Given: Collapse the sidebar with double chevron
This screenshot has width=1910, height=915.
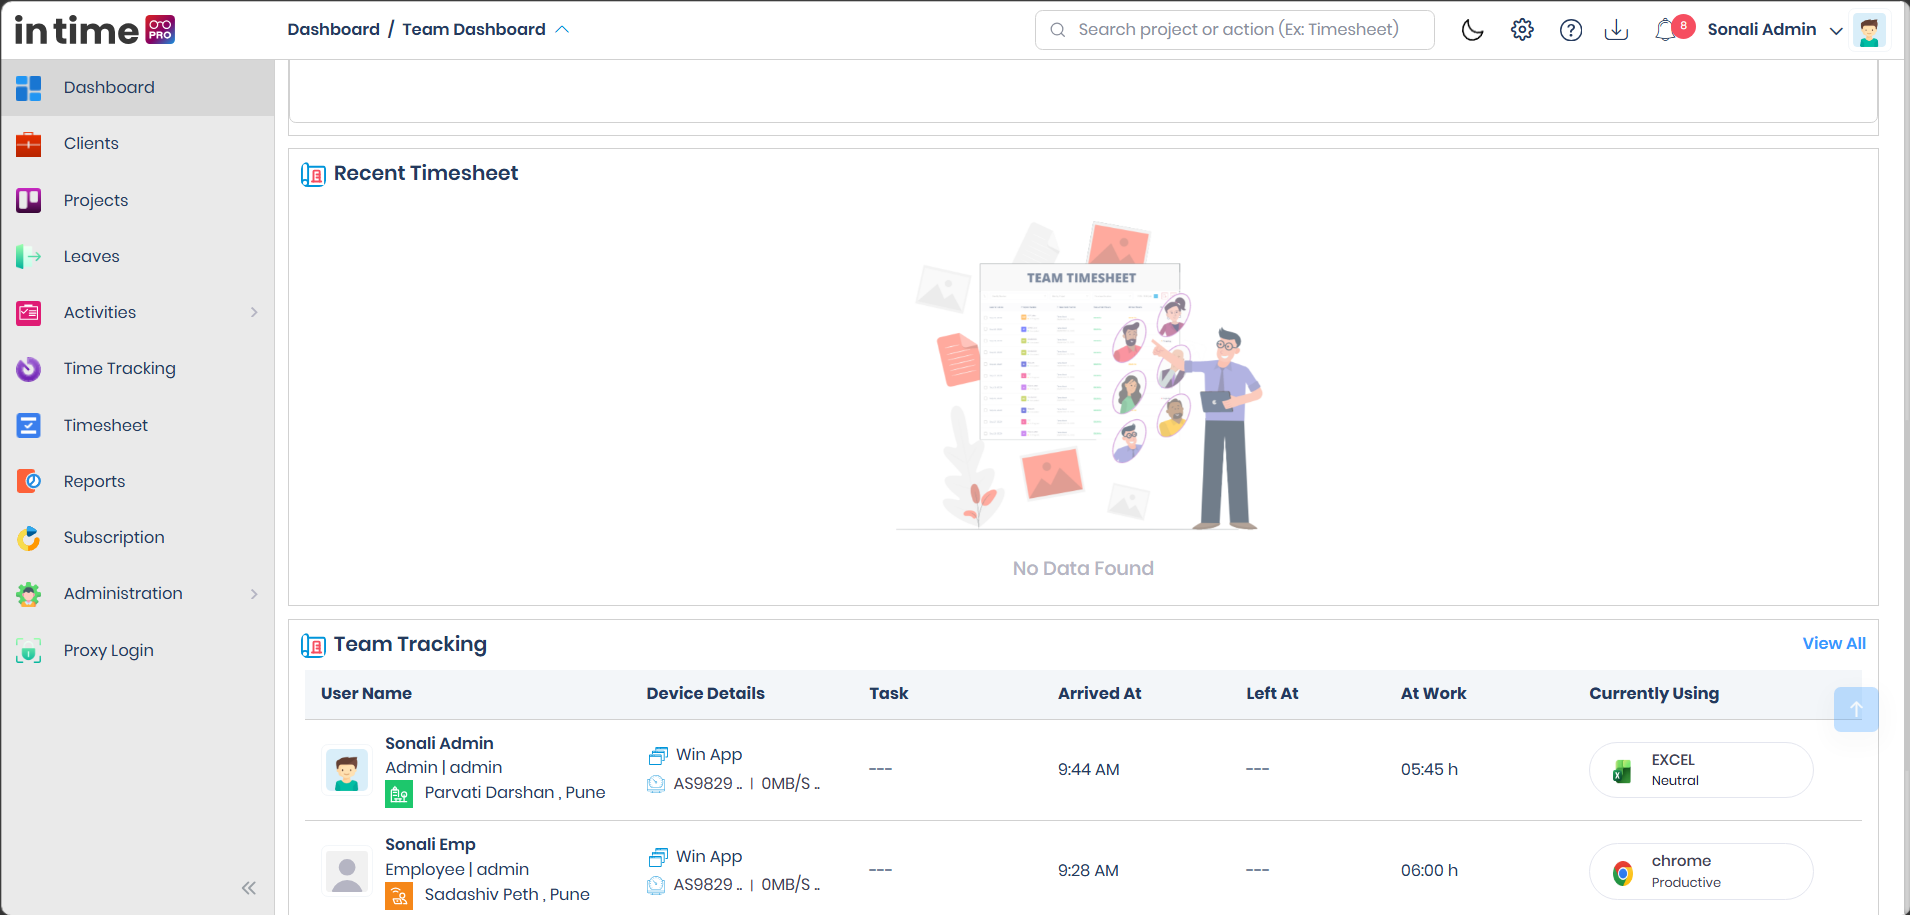Looking at the screenshot, I should tap(249, 888).
